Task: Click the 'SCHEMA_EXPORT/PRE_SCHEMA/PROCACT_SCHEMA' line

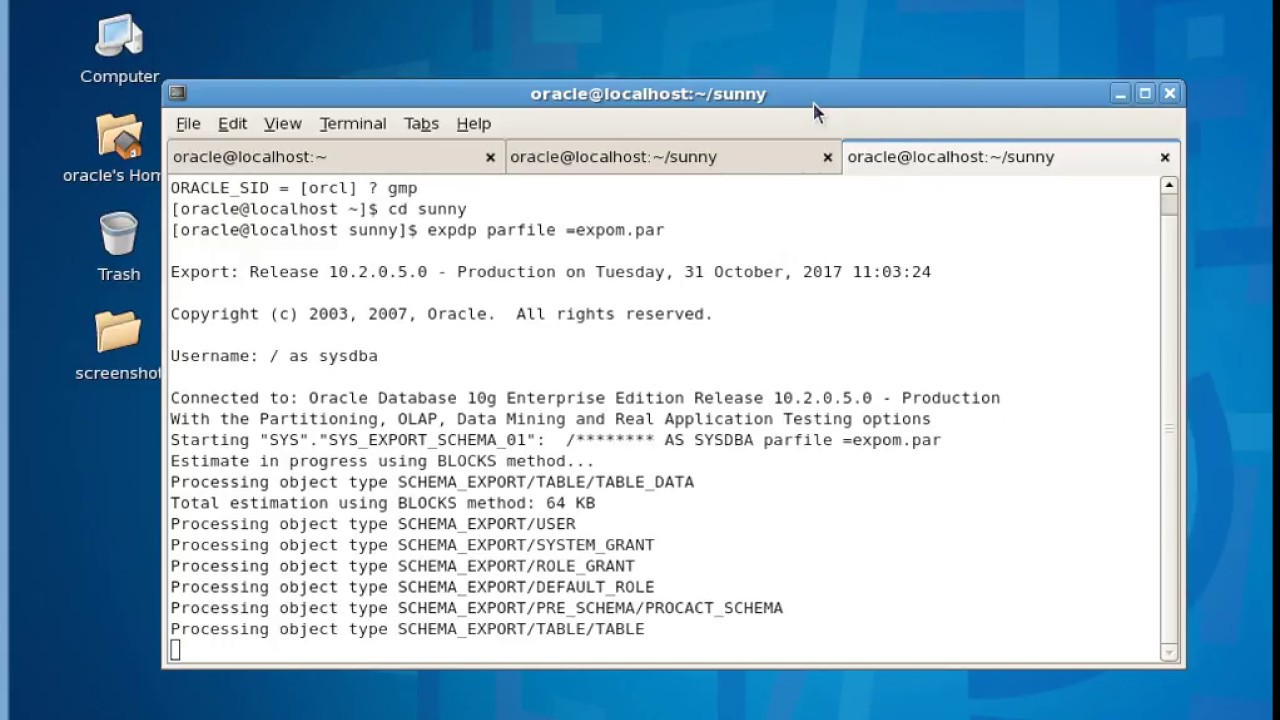Action: click(x=476, y=608)
